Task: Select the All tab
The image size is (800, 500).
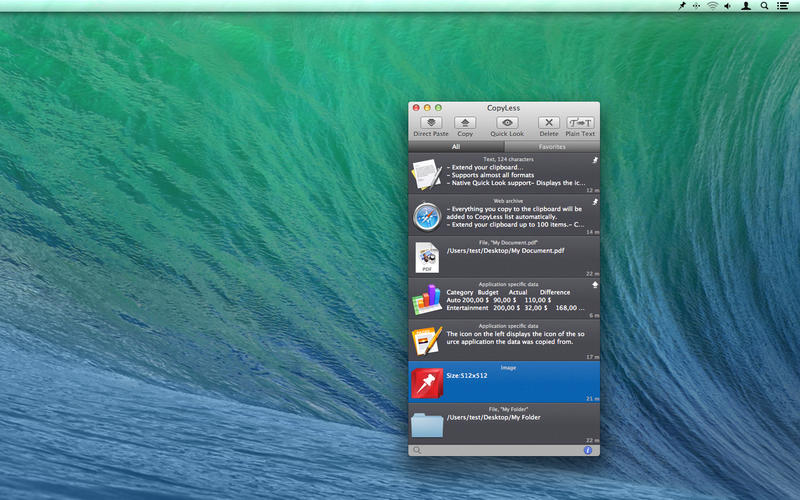Action: pyautogui.click(x=456, y=146)
